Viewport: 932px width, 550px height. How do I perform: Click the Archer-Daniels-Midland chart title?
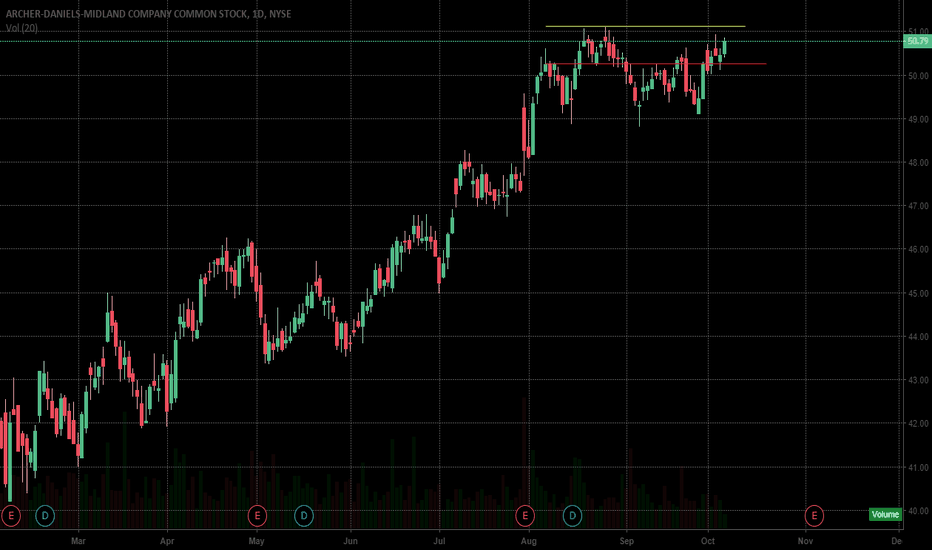point(149,14)
